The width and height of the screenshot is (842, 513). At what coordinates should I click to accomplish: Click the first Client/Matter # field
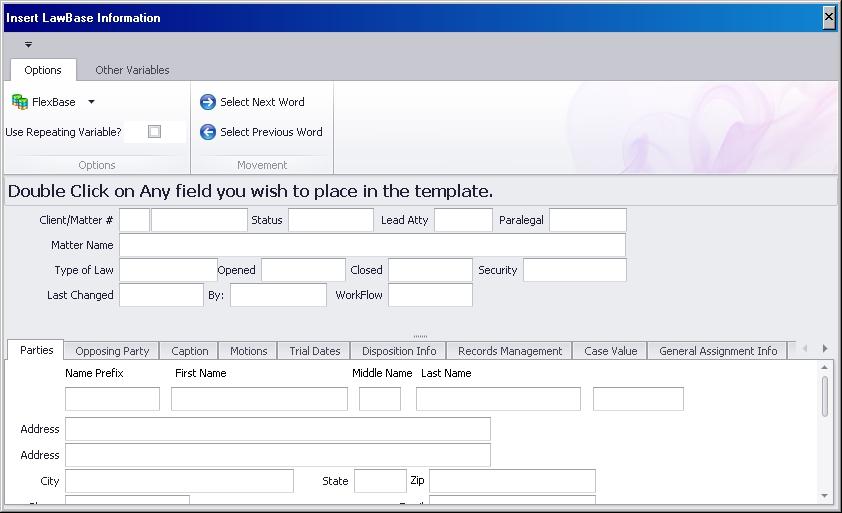click(x=134, y=220)
